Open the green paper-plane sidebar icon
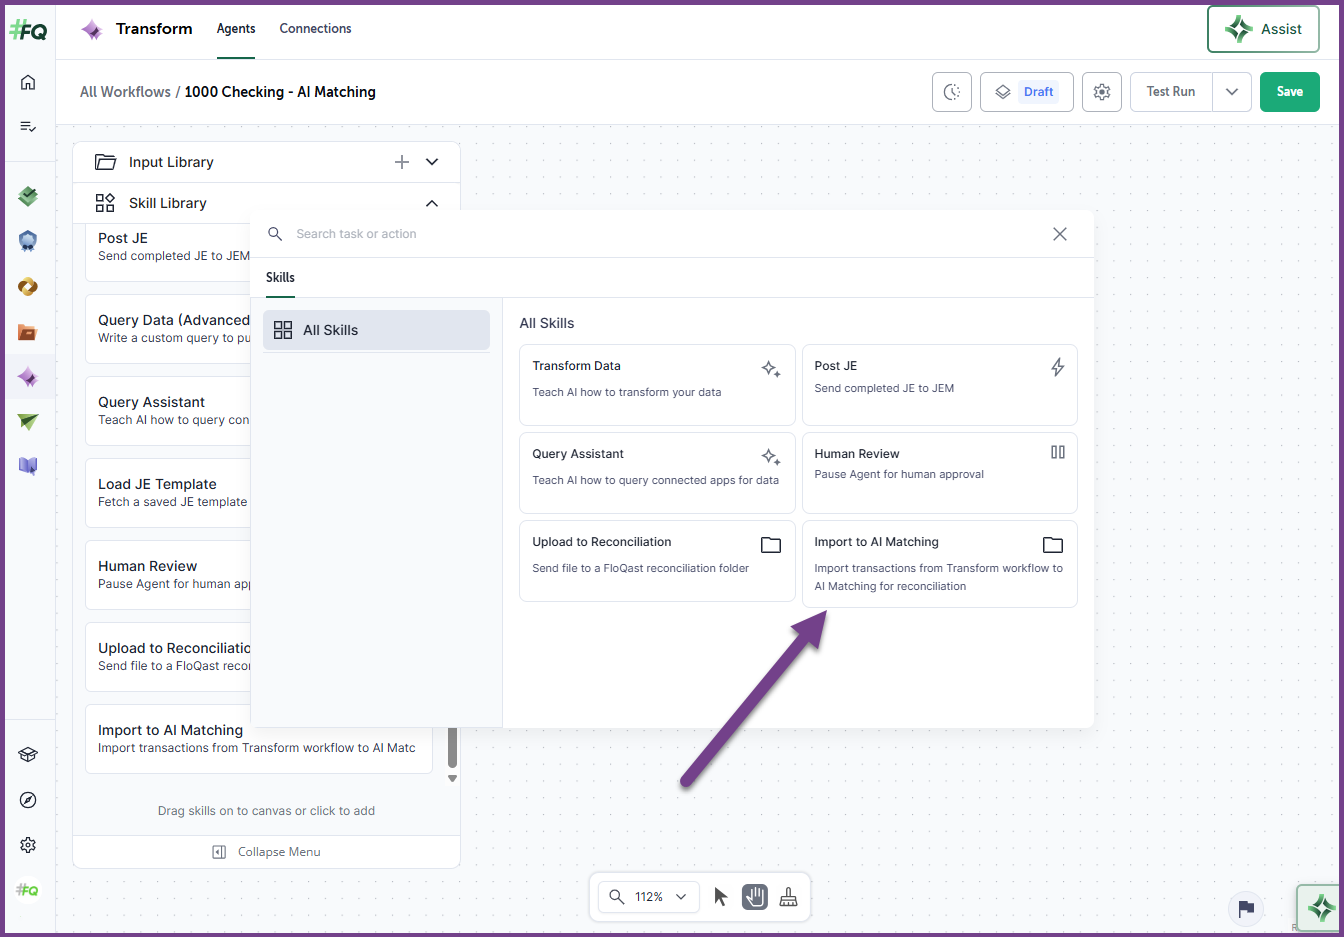Screen dimensions: 1344x937 pyautogui.click(x=28, y=421)
